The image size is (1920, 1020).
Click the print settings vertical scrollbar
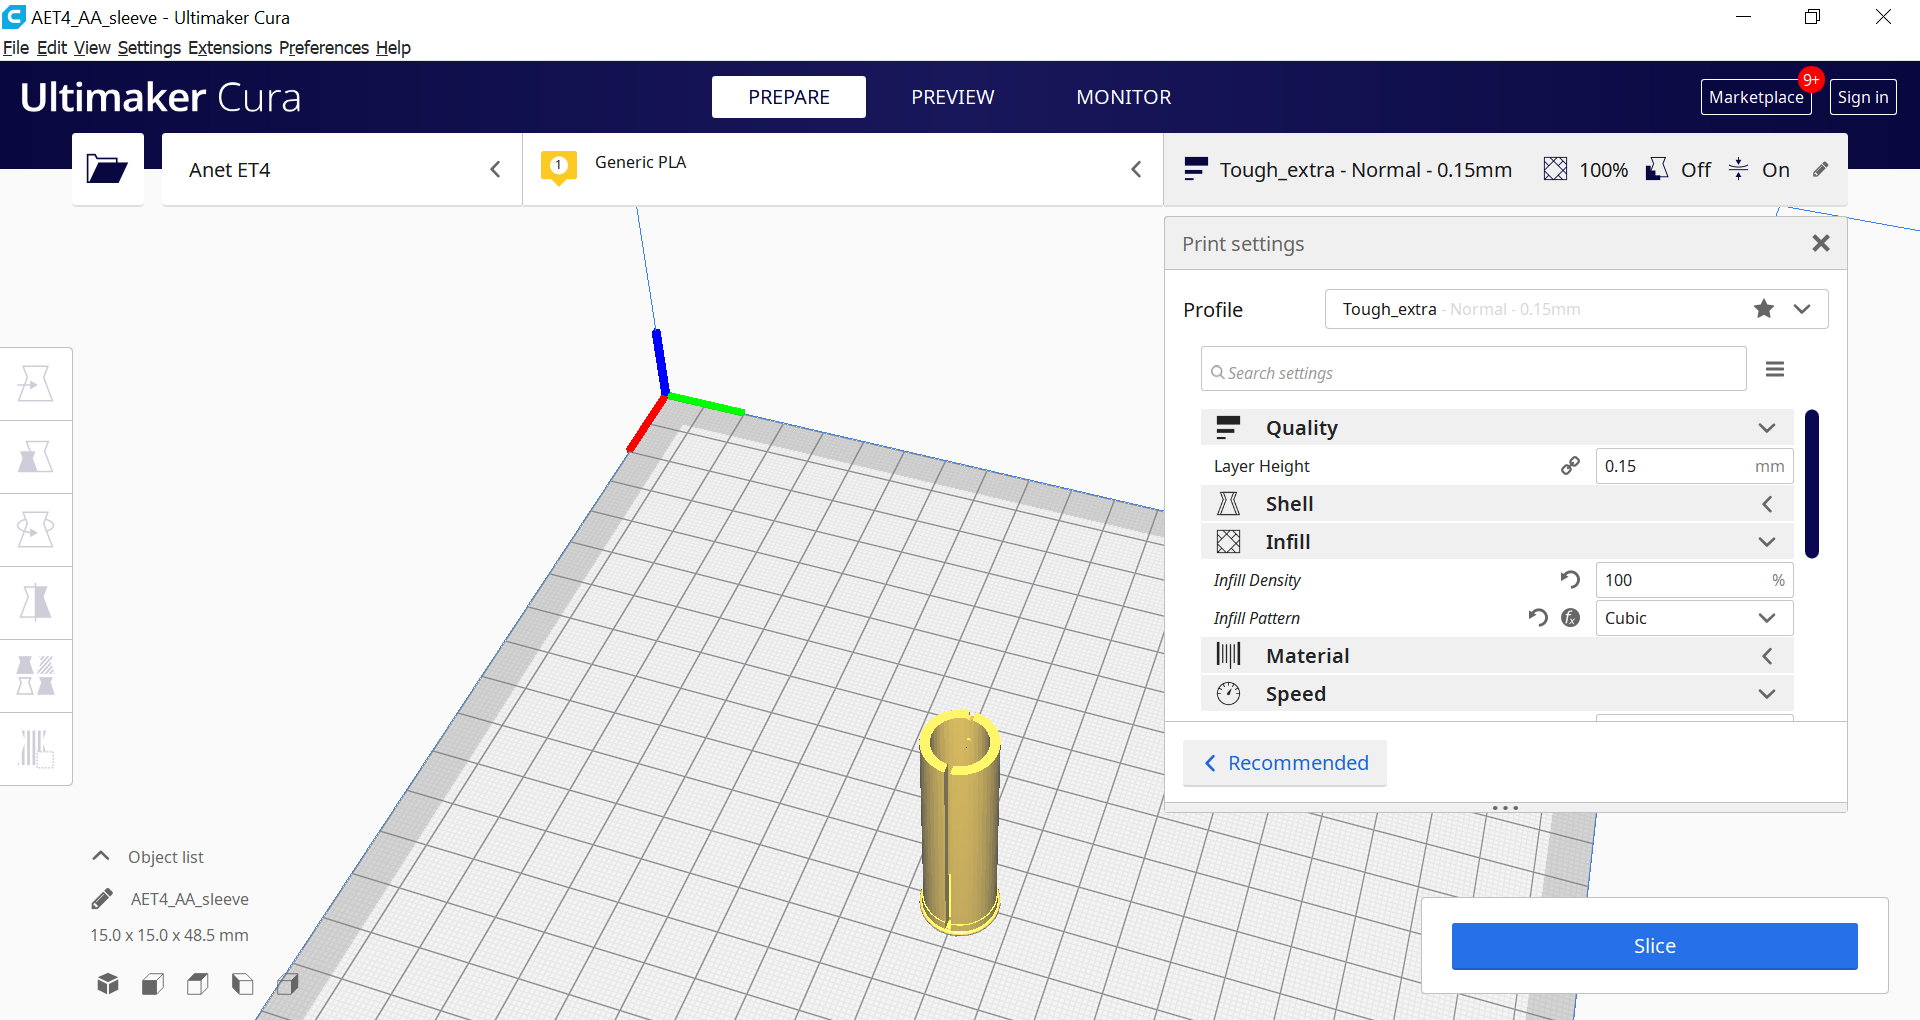click(1812, 484)
